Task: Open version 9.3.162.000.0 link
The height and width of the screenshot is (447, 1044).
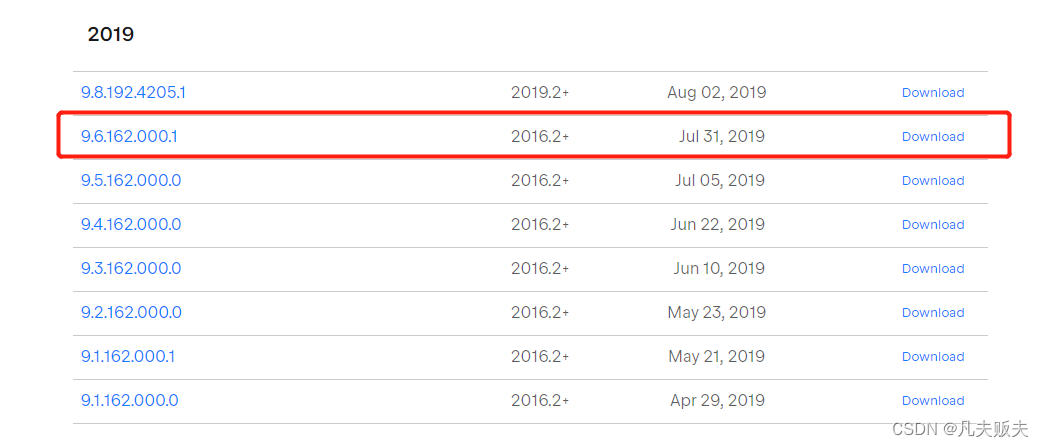Action: click(x=131, y=268)
